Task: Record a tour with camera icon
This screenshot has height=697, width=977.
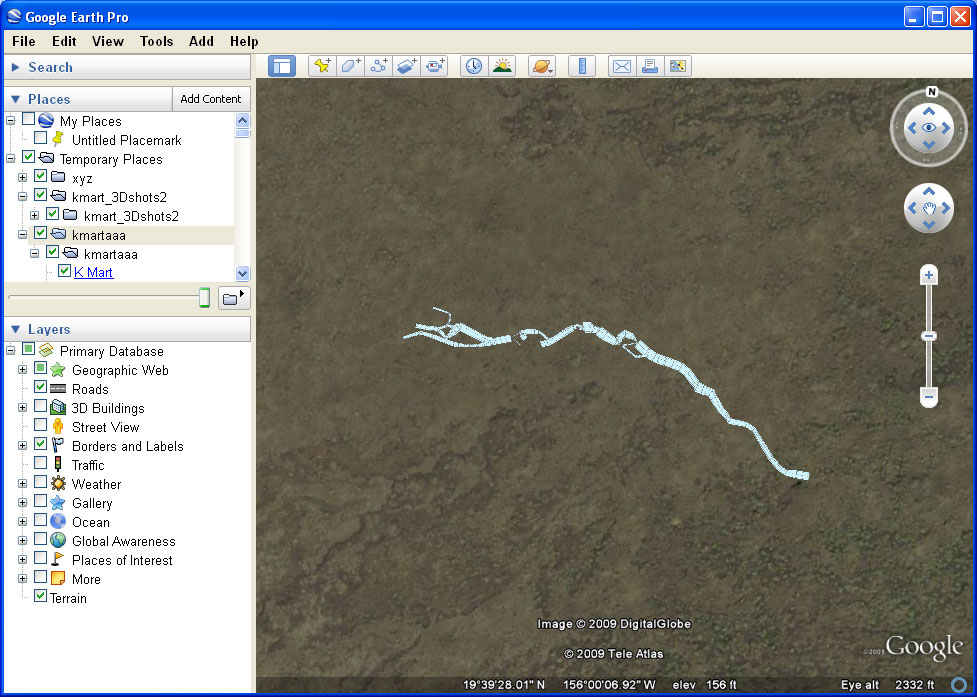Action: [434, 66]
